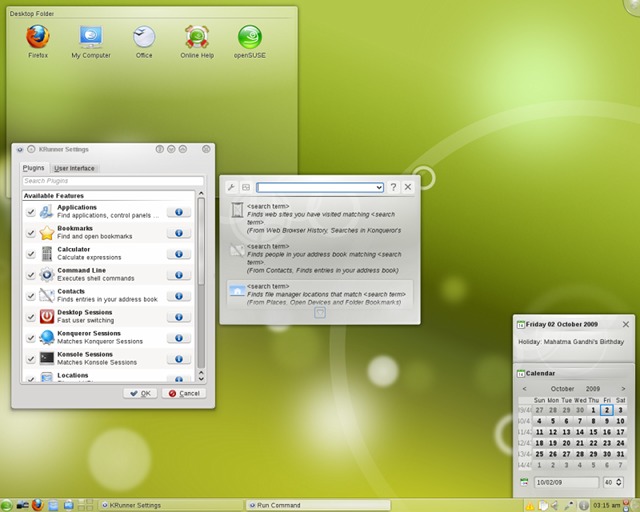The width and height of the screenshot is (640, 512).
Task: Click the Run Command text input box
Action: [320, 187]
